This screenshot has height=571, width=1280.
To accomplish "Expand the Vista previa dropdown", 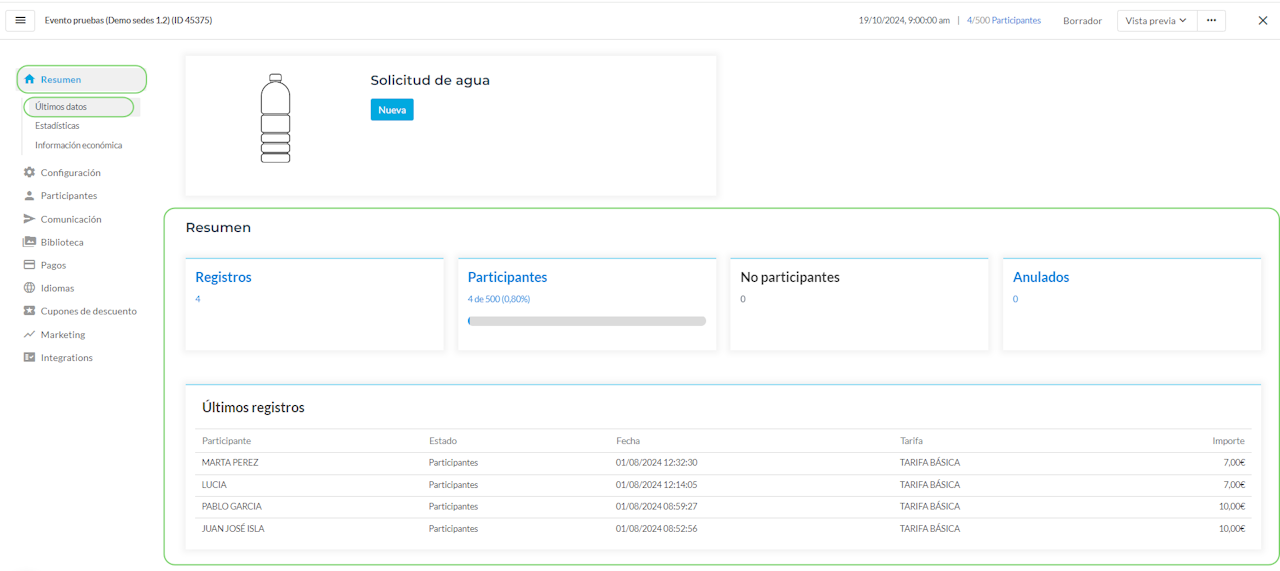I will pyautogui.click(x=1156, y=20).
